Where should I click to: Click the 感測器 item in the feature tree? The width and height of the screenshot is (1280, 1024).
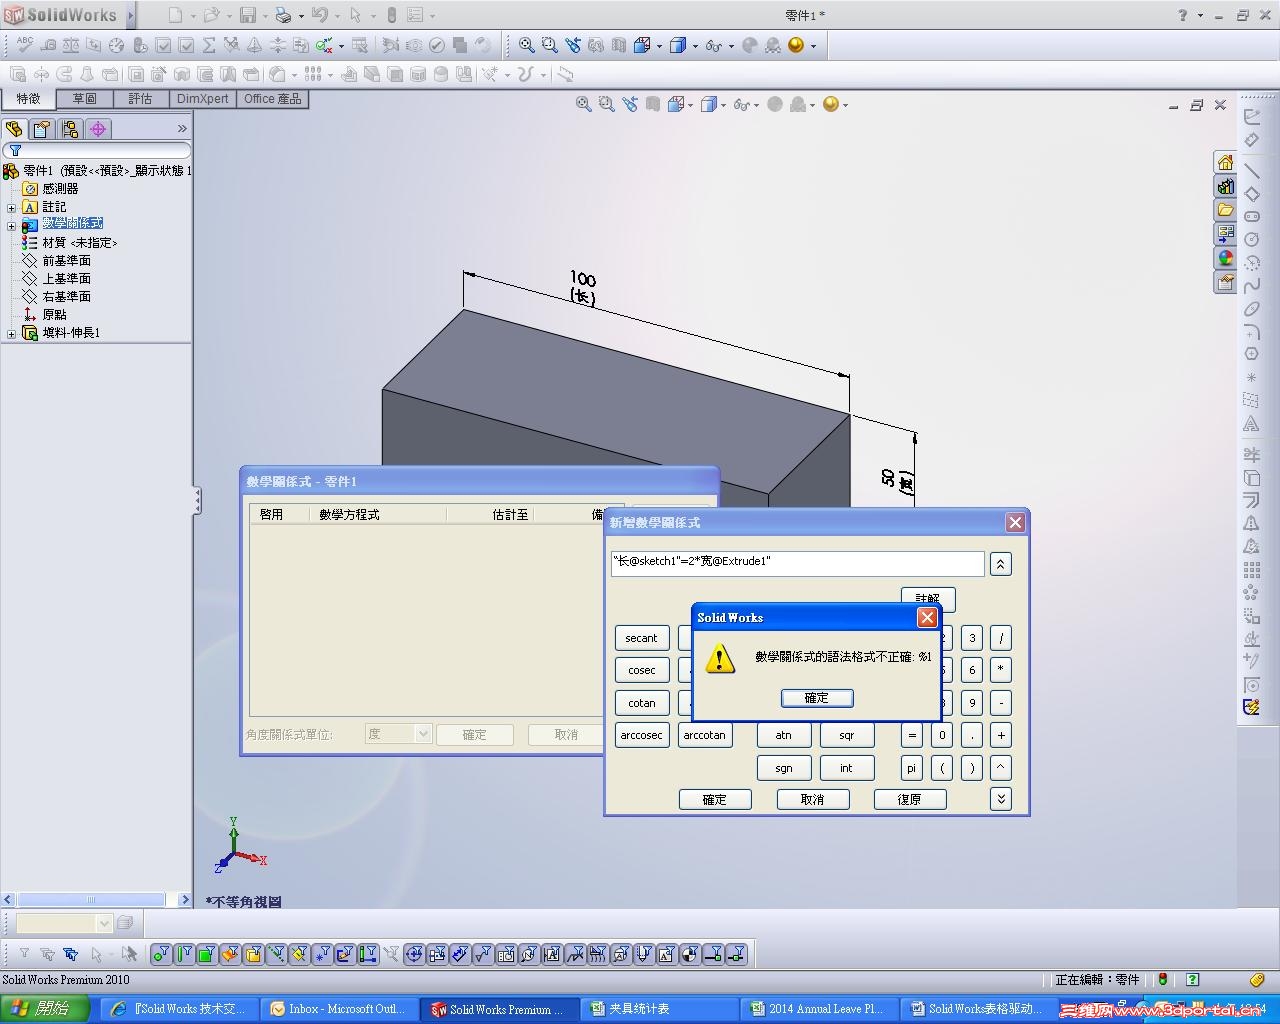coord(60,189)
